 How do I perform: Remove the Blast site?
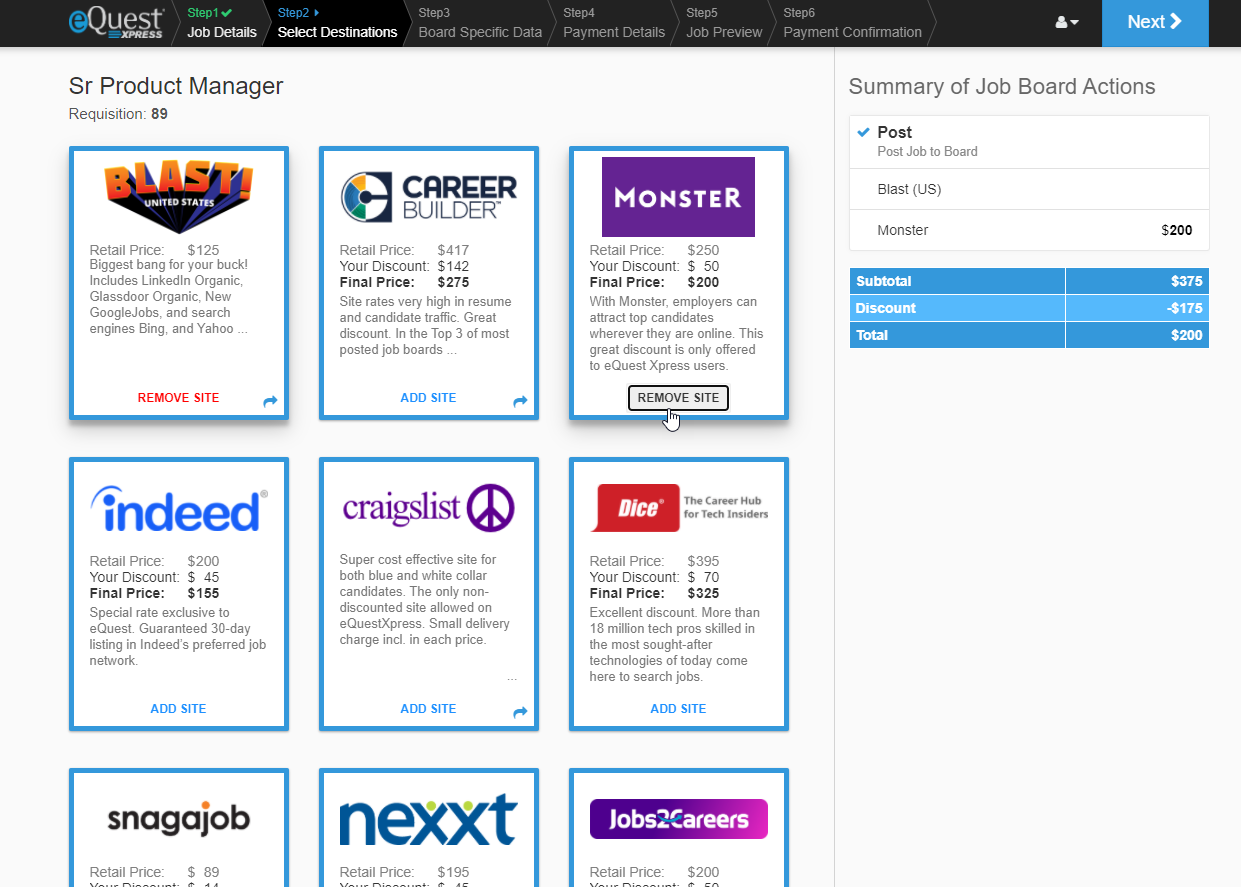tap(178, 398)
